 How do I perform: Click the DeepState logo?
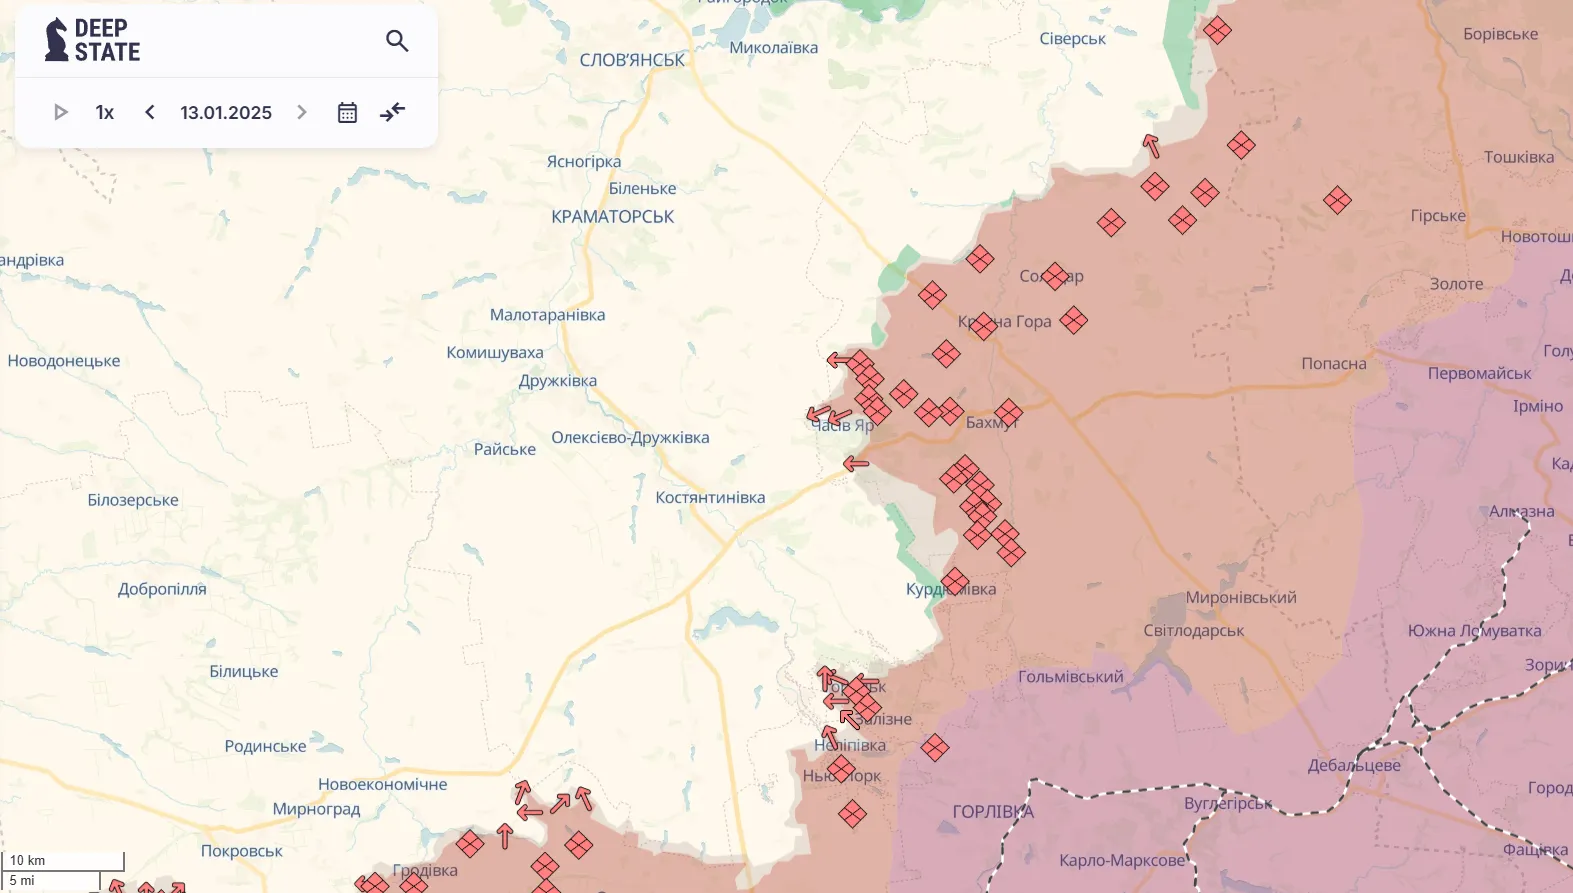tap(92, 40)
